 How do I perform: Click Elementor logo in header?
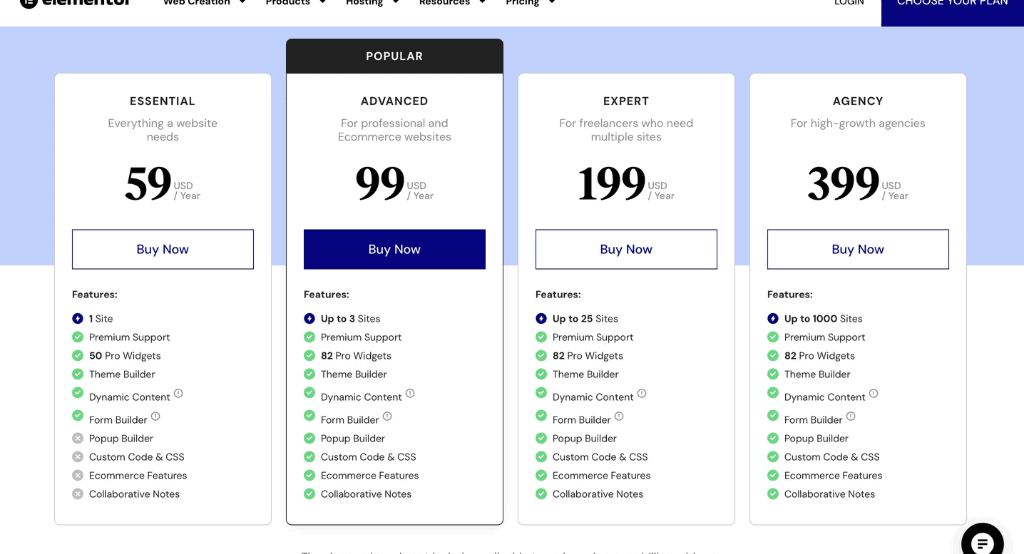click(75, 3)
